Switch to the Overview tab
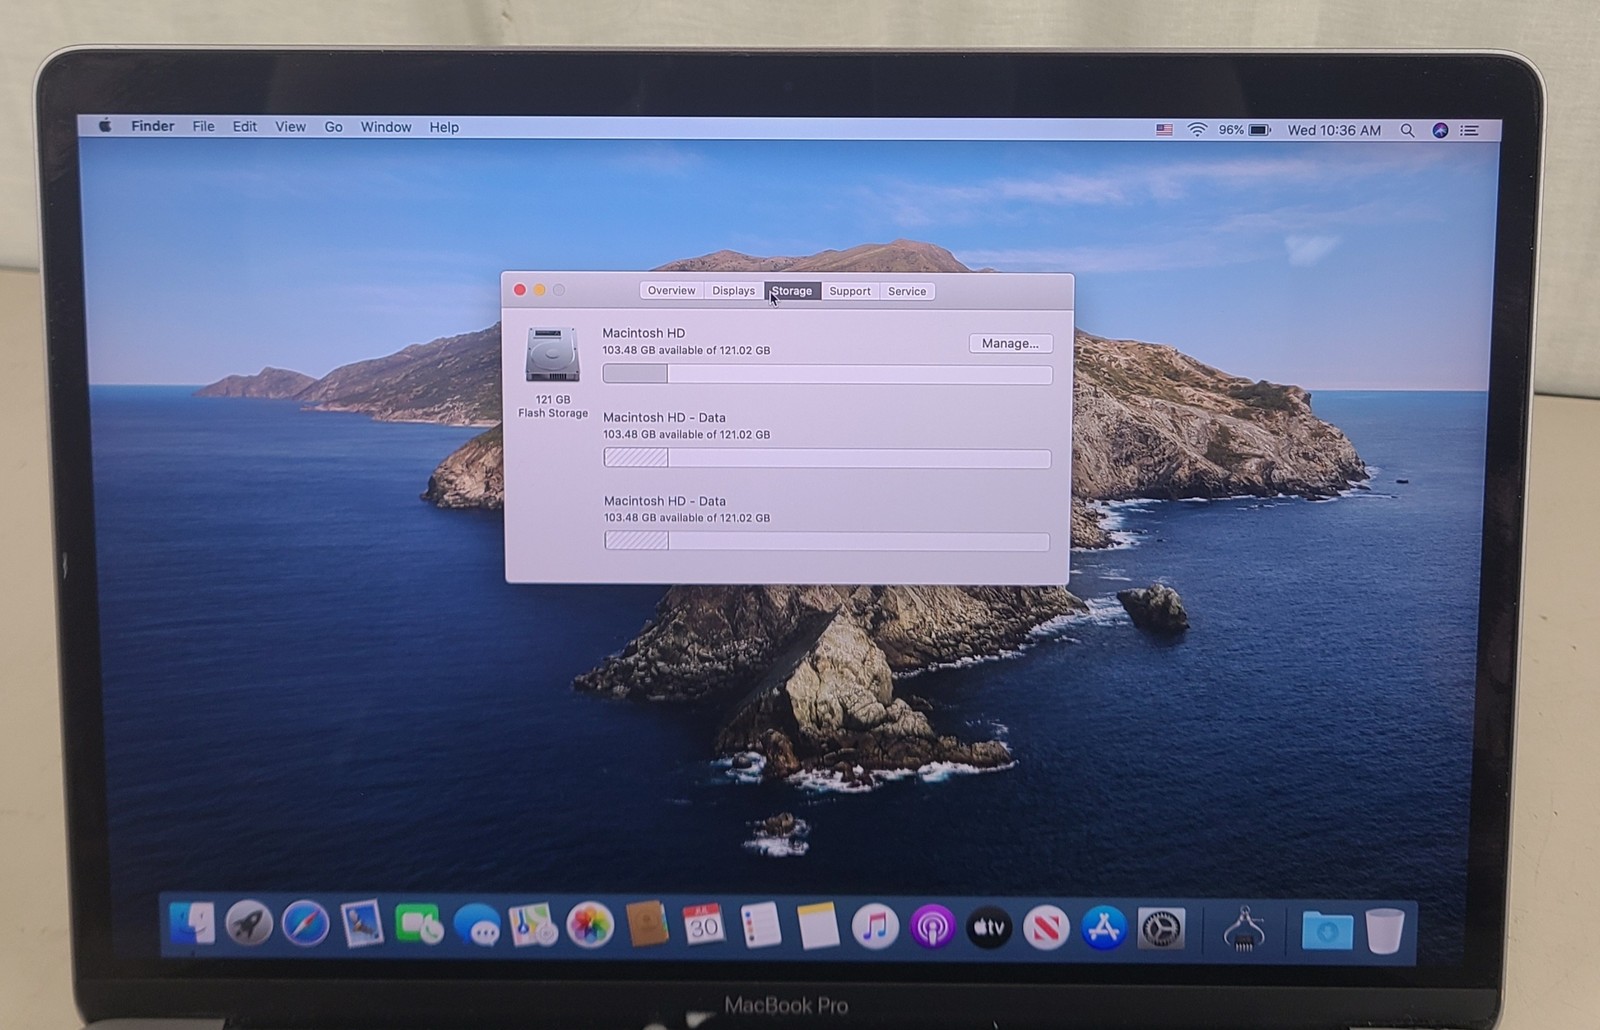The width and height of the screenshot is (1600, 1030). click(671, 291)
